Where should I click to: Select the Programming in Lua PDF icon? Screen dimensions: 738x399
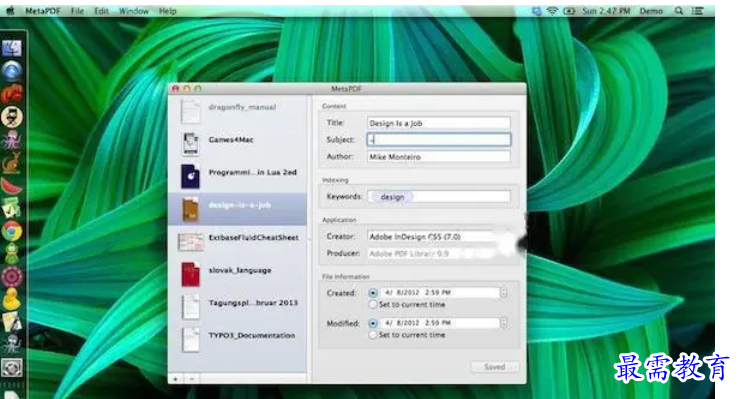[191, 176]
